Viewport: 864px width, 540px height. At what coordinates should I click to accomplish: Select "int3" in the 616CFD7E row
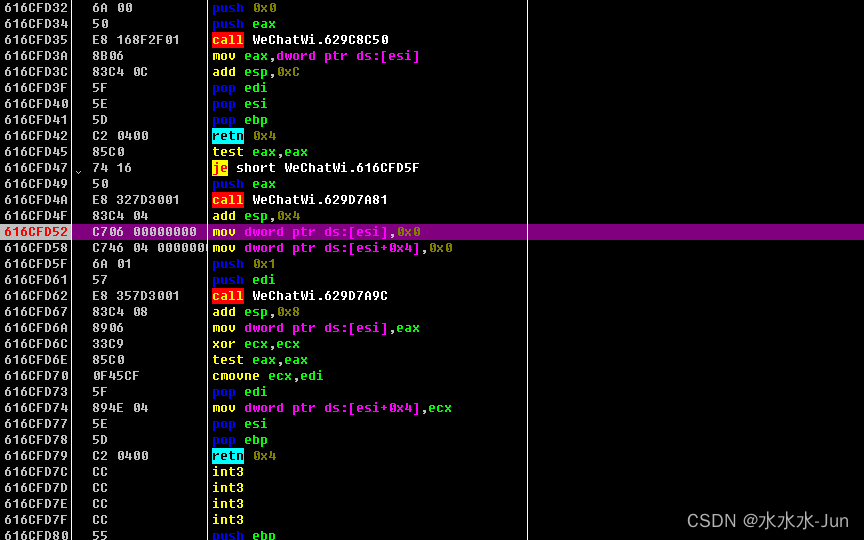(228, 503)
